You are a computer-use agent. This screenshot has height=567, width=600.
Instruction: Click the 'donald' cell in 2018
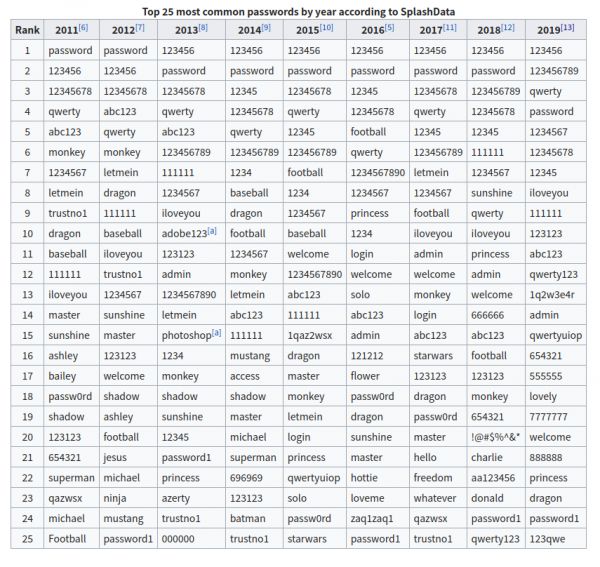487,498
